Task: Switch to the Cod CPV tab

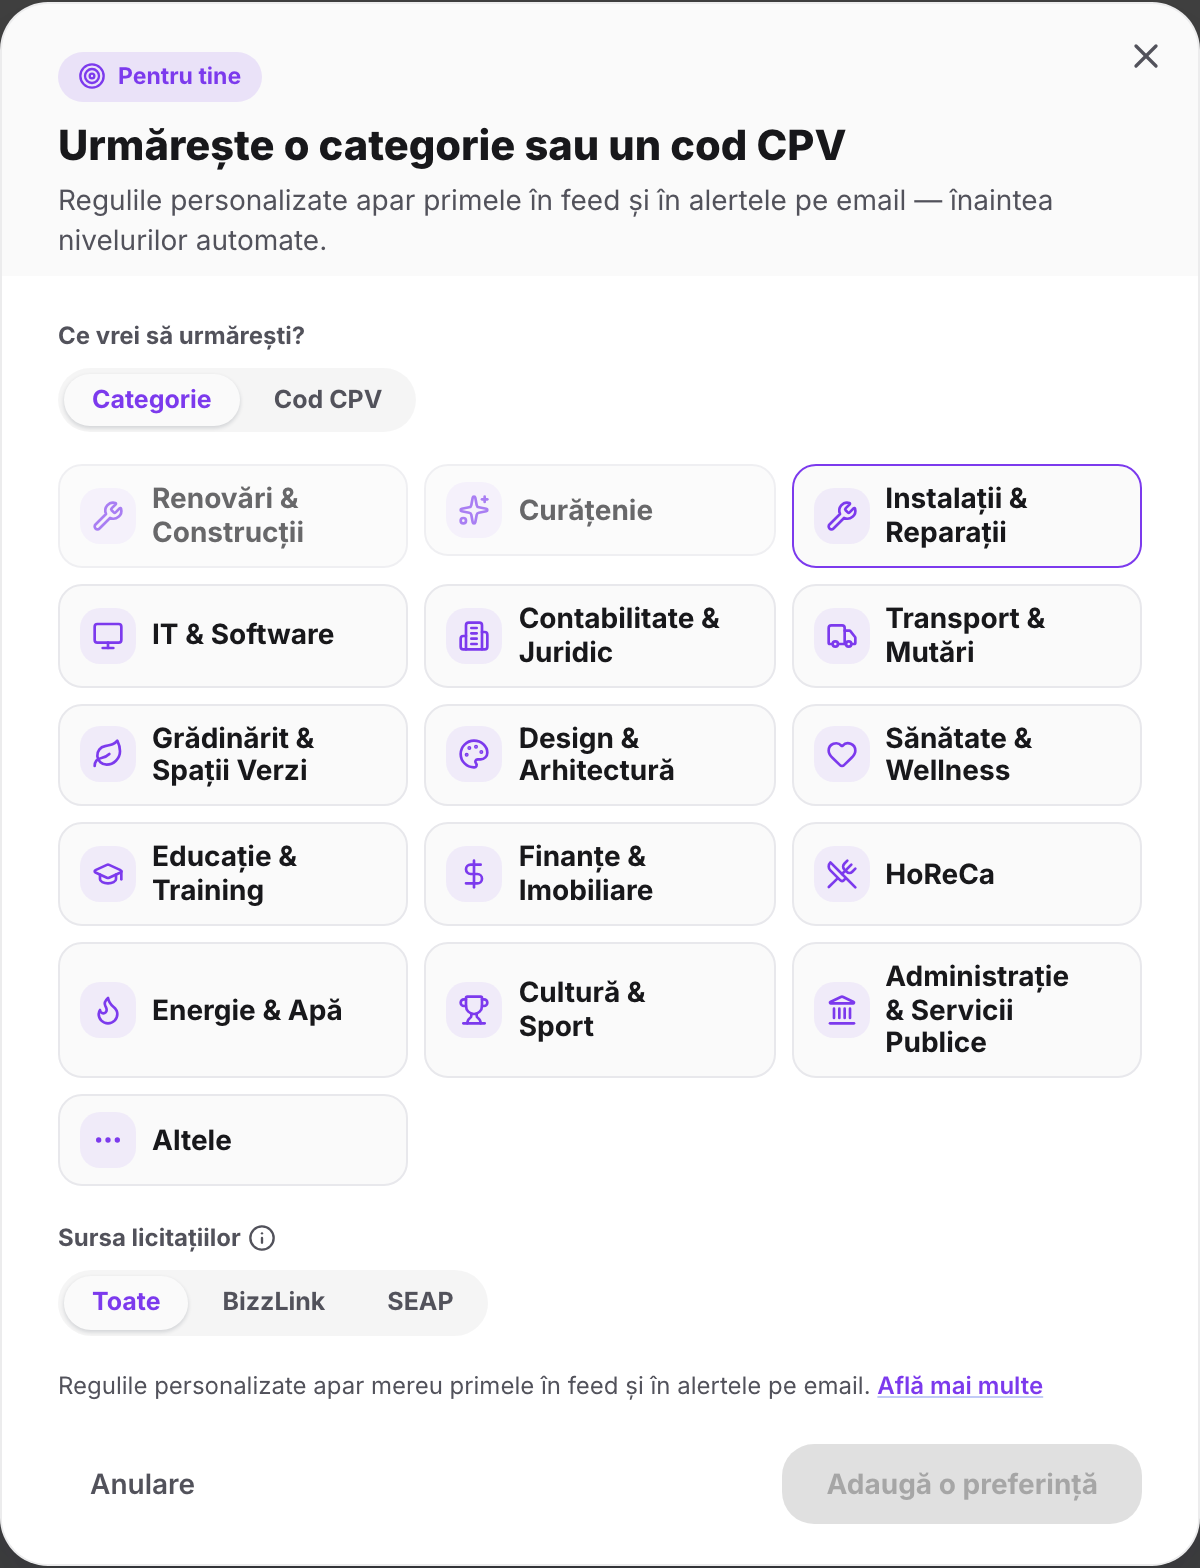Action: 328,400
